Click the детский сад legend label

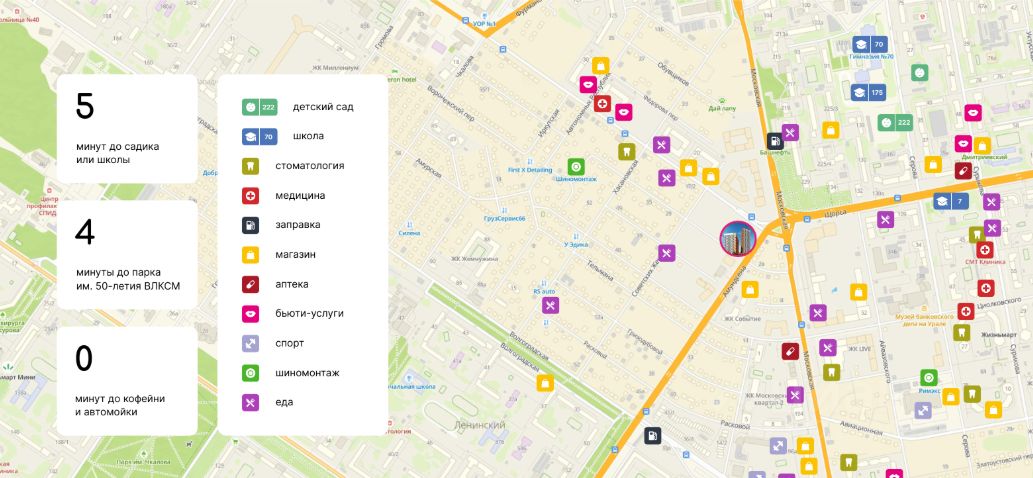[323, 107]
